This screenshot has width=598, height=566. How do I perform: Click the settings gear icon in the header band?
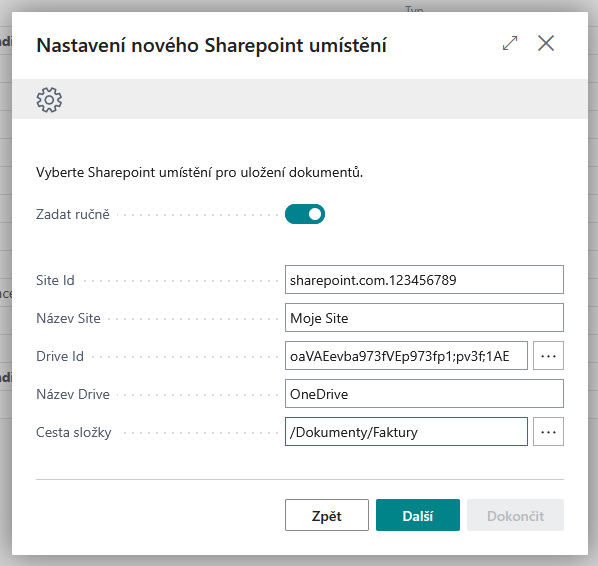pyautogui.click(x=49, y=100)
